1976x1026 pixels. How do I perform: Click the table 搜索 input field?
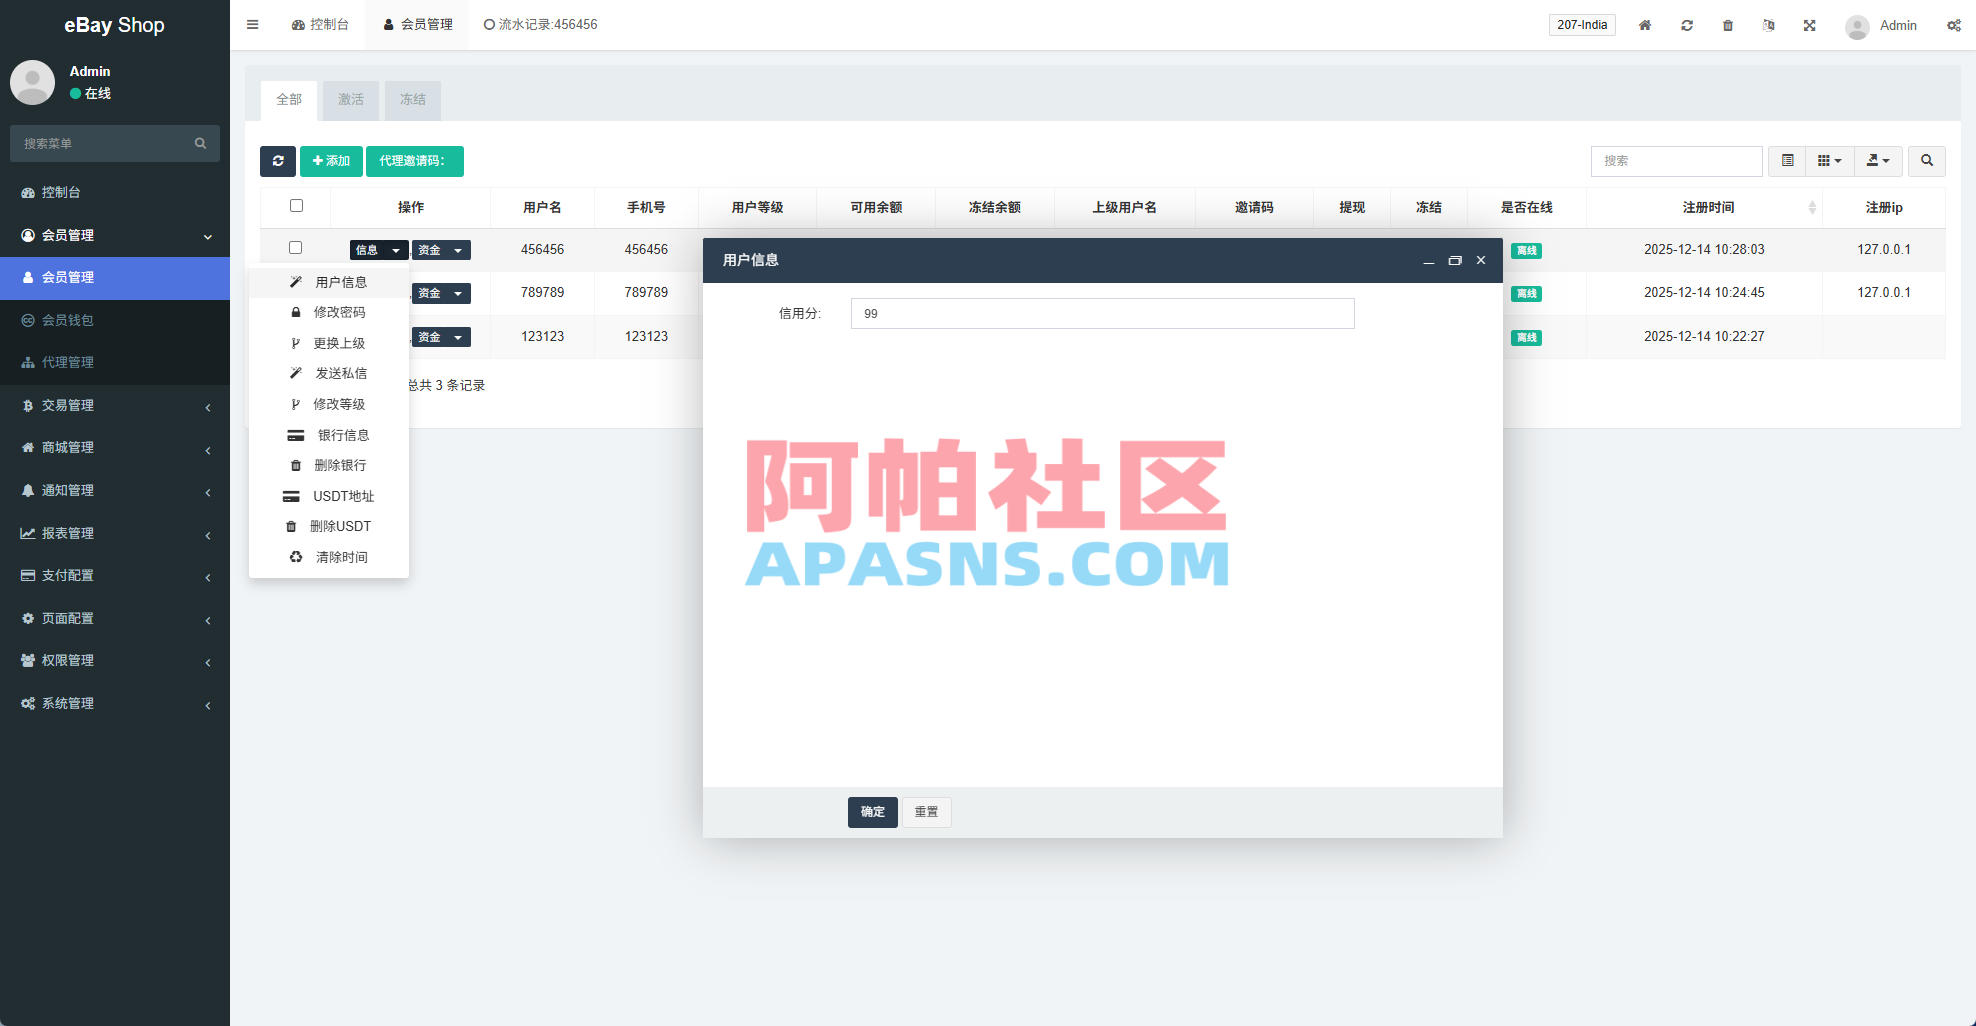pyautogui.click(x=1677, y=161)
